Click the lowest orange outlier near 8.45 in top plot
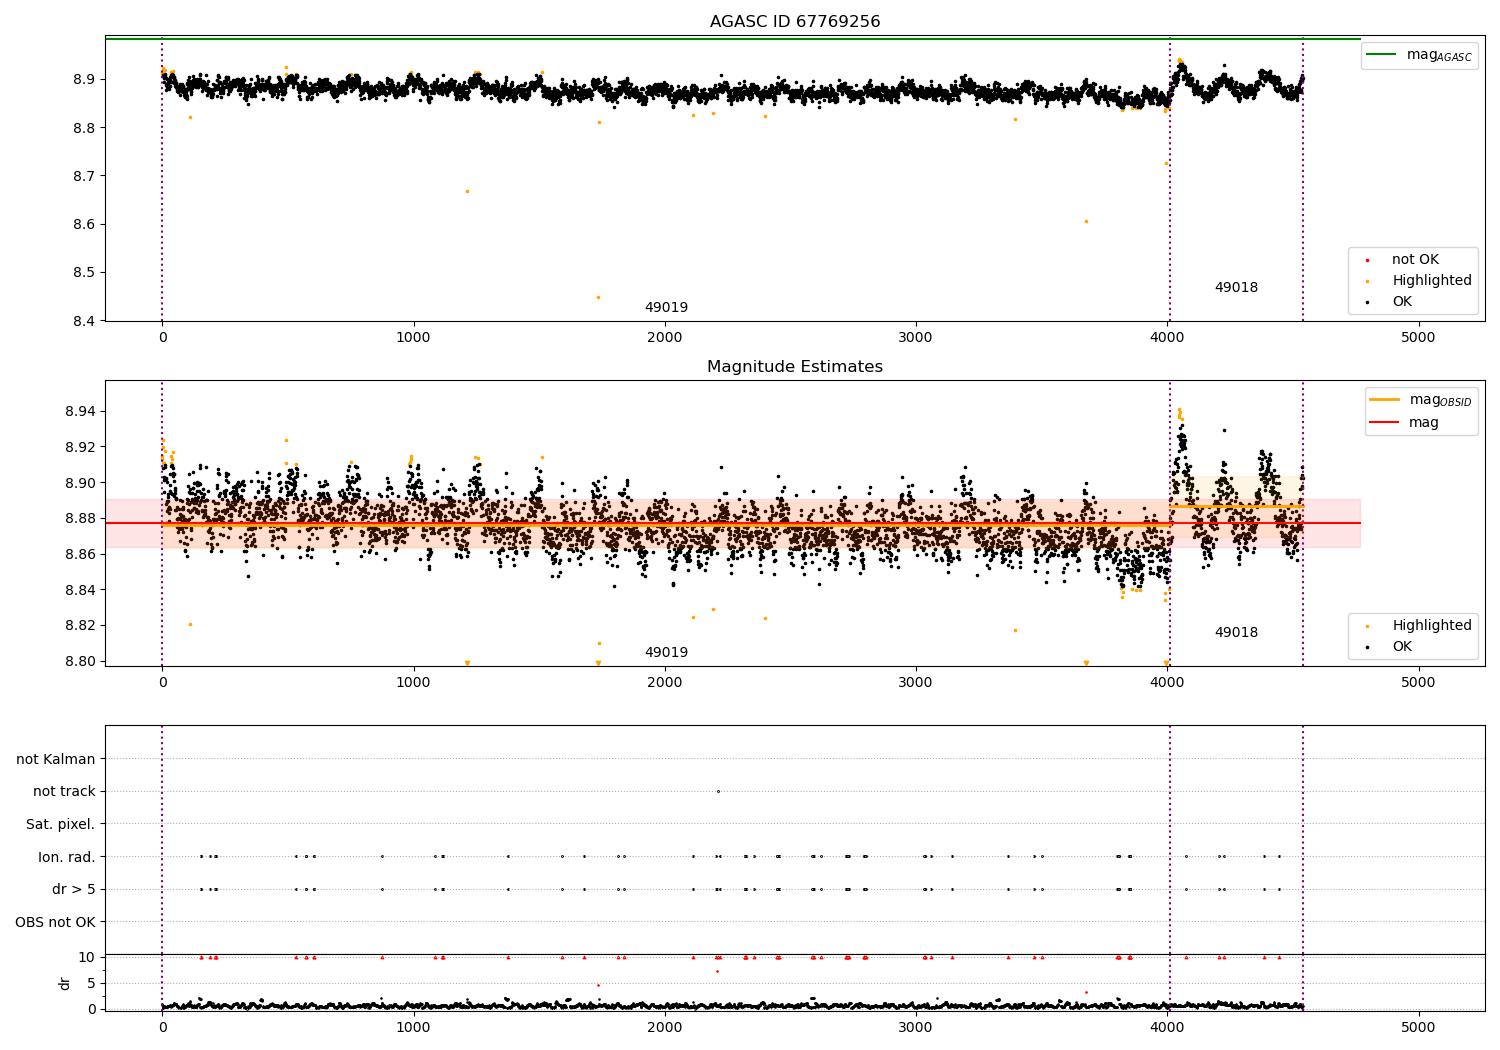Screen dimensions: 1500x1050 click(x=598, y=297)
